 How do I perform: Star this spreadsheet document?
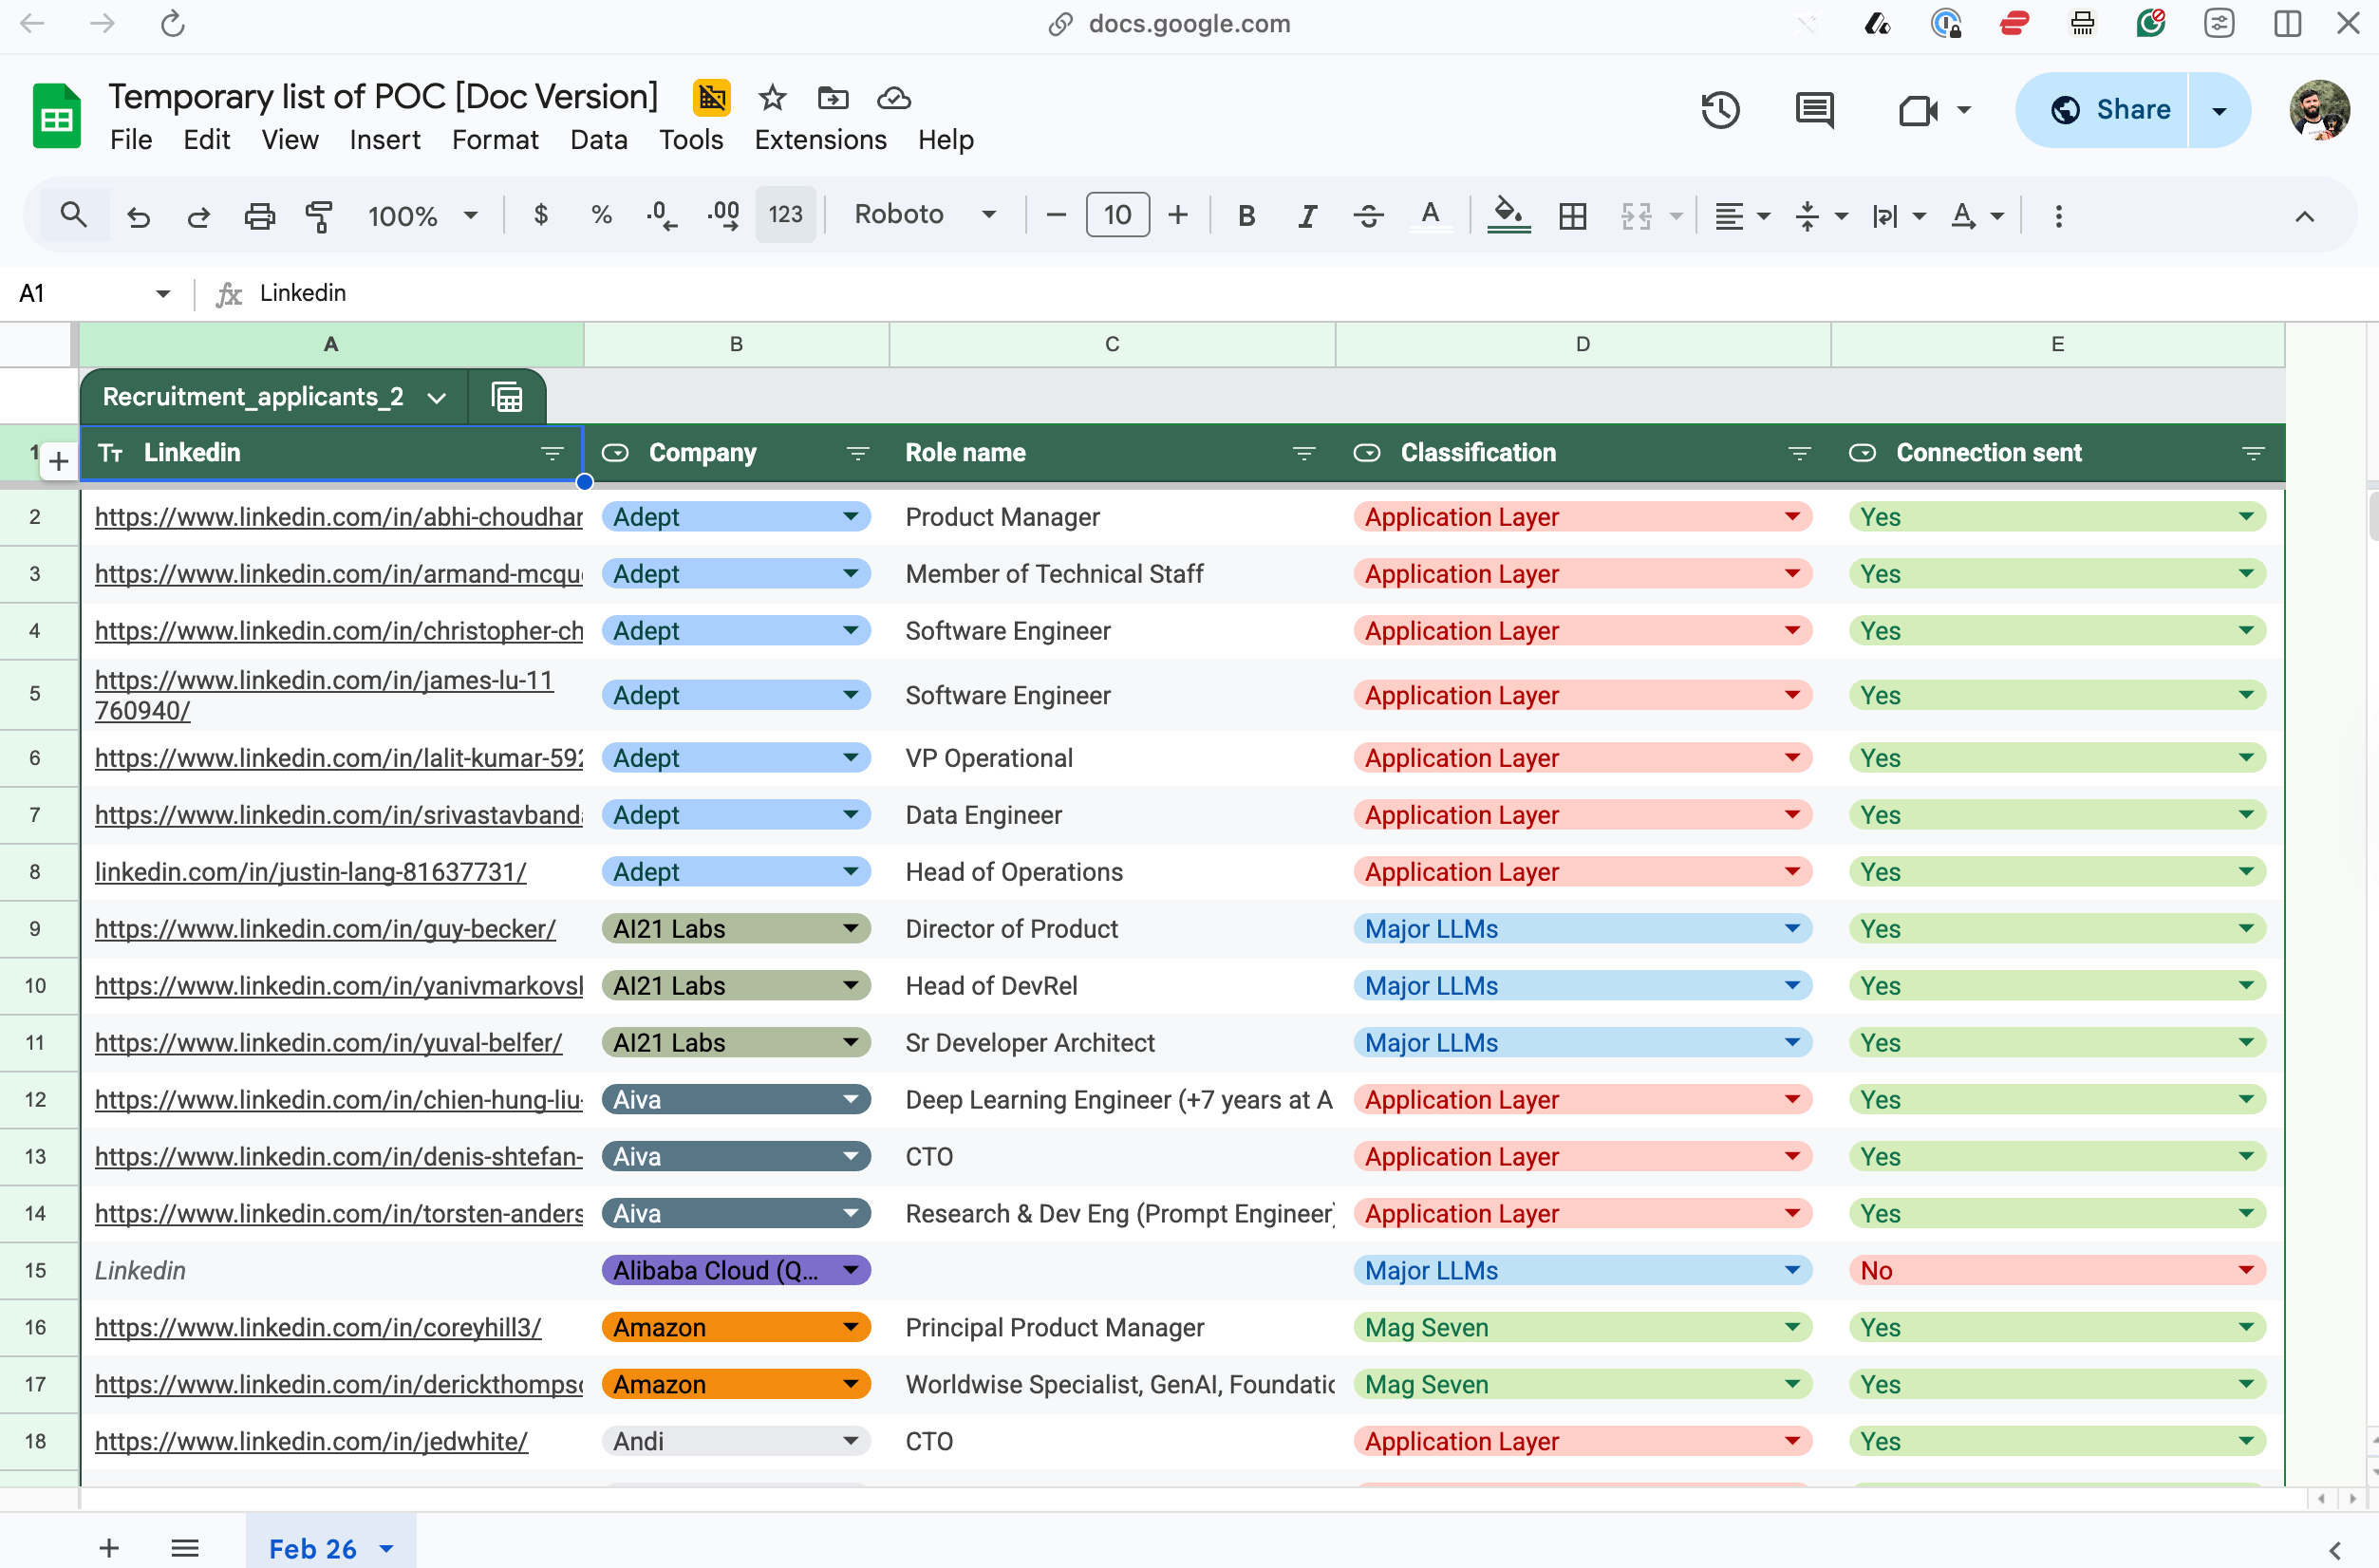pos(772,98)
